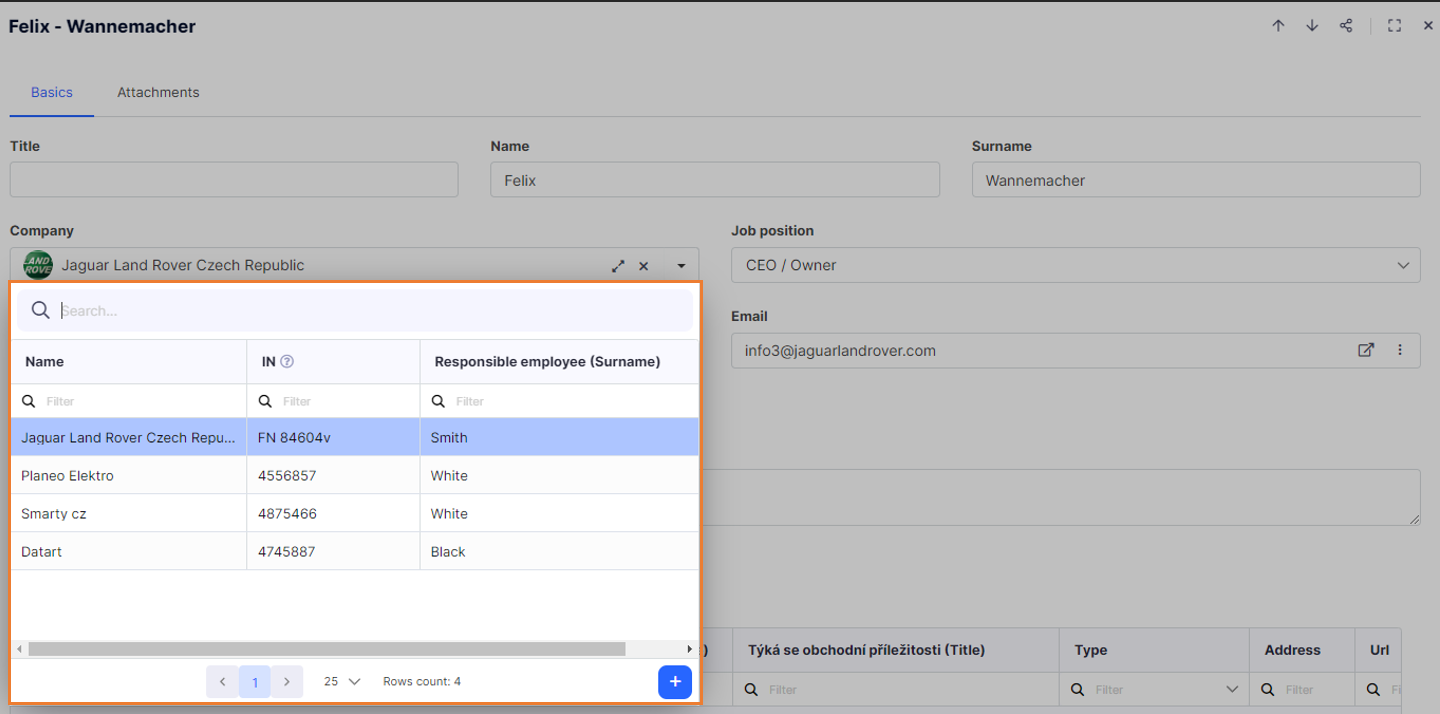The image size is (1440, 714).
Task: Go to previous page in company list
Action: pos(222,682)
